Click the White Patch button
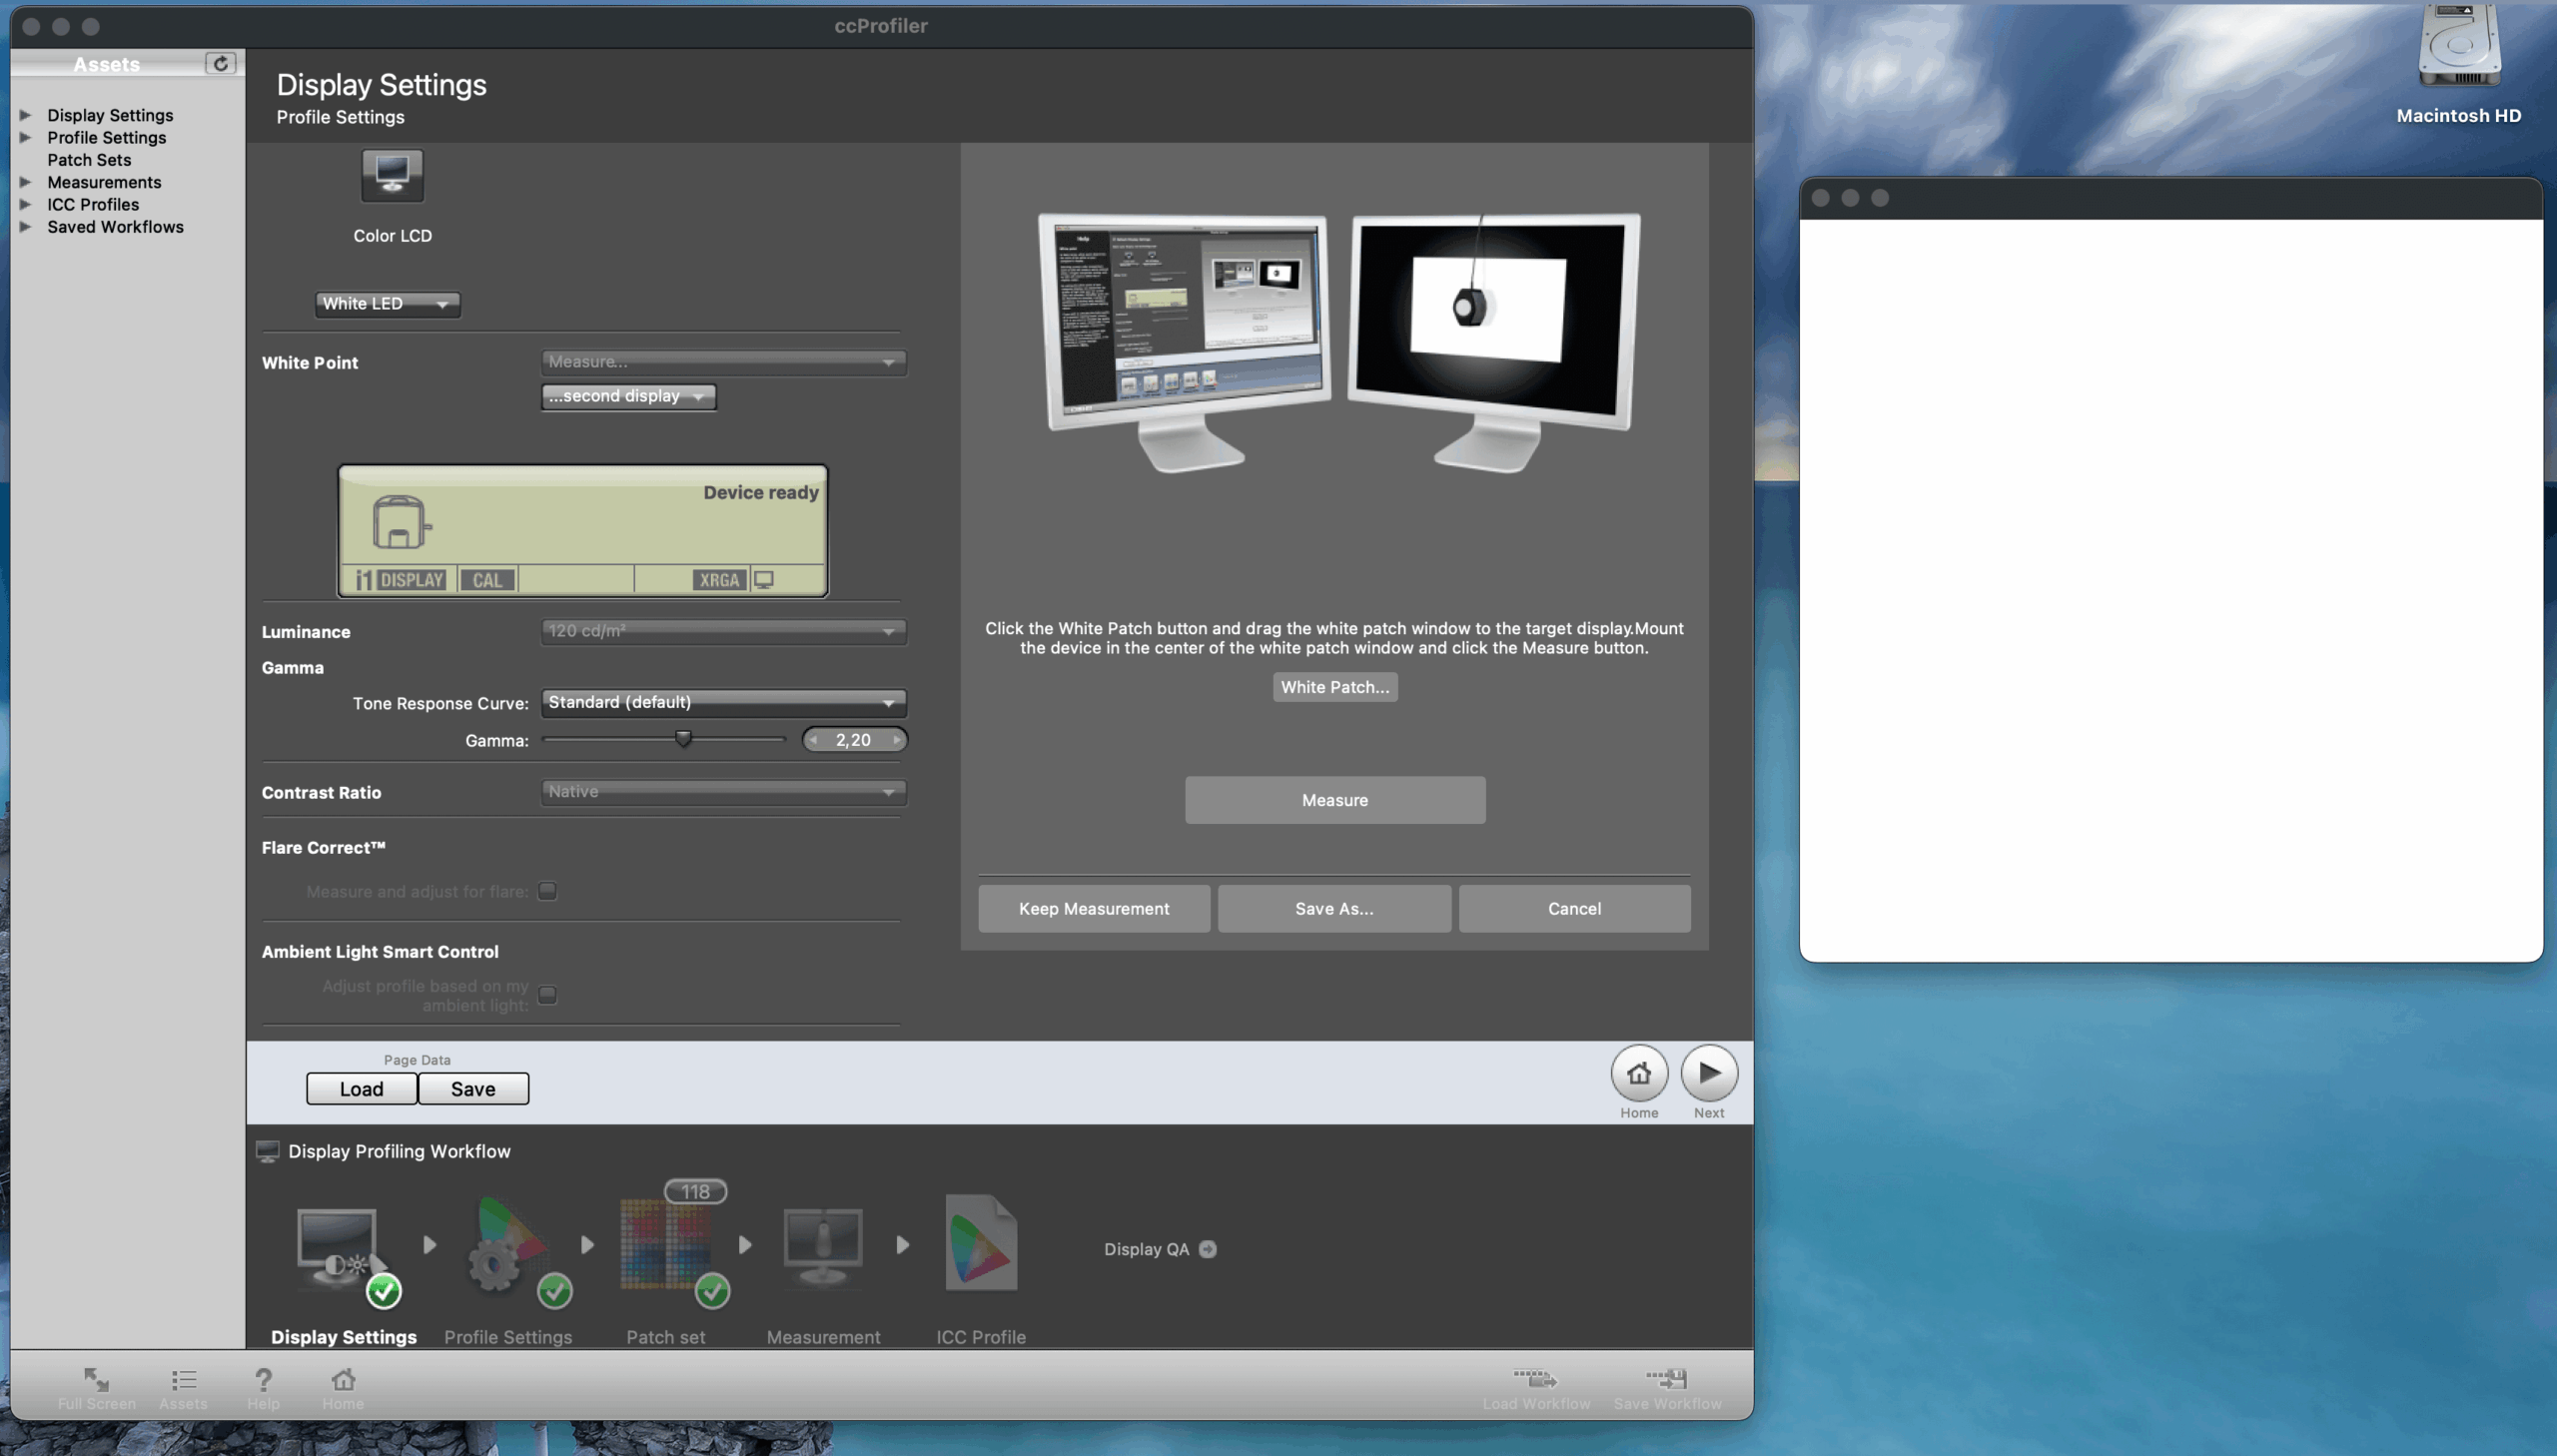This screenshot has width=2557, height=1456. (x=1334, y=687)
